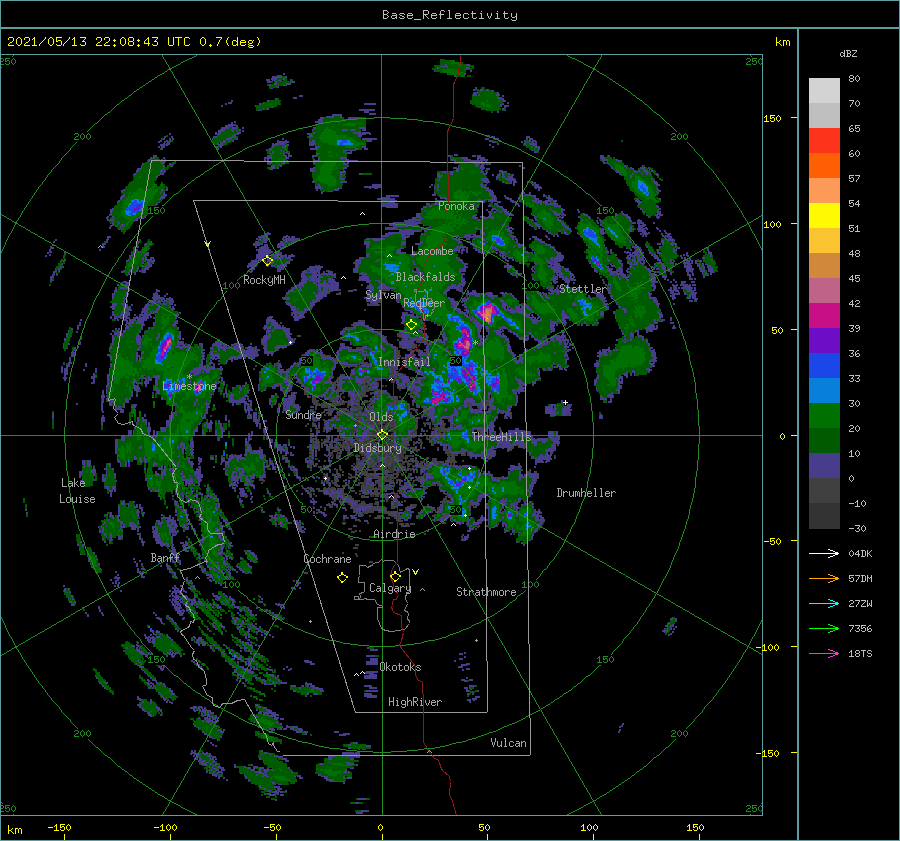Viewport: 900px width, 841px height.
Task: Click the orange 57DM arrow in legend
Action: (824, 579)
